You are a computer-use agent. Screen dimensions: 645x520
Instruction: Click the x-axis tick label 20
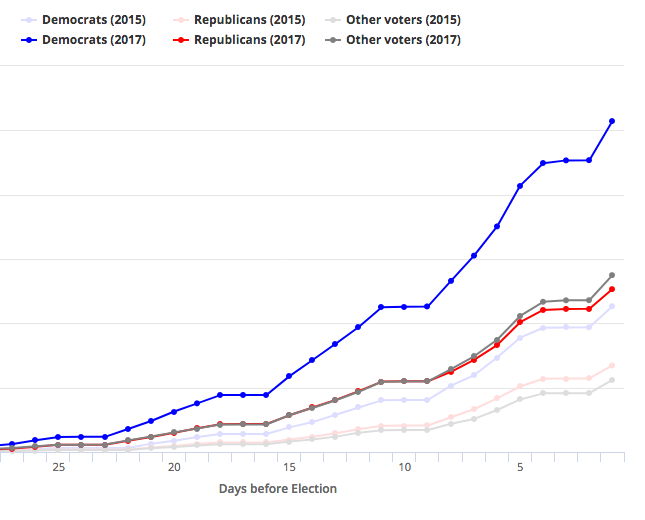click(x=174, y=468)
